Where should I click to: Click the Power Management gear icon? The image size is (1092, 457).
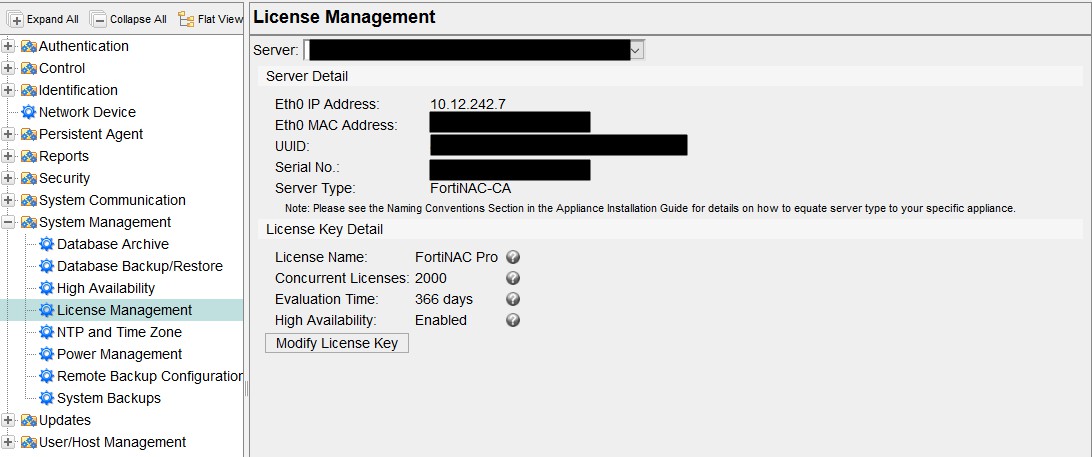47,354
